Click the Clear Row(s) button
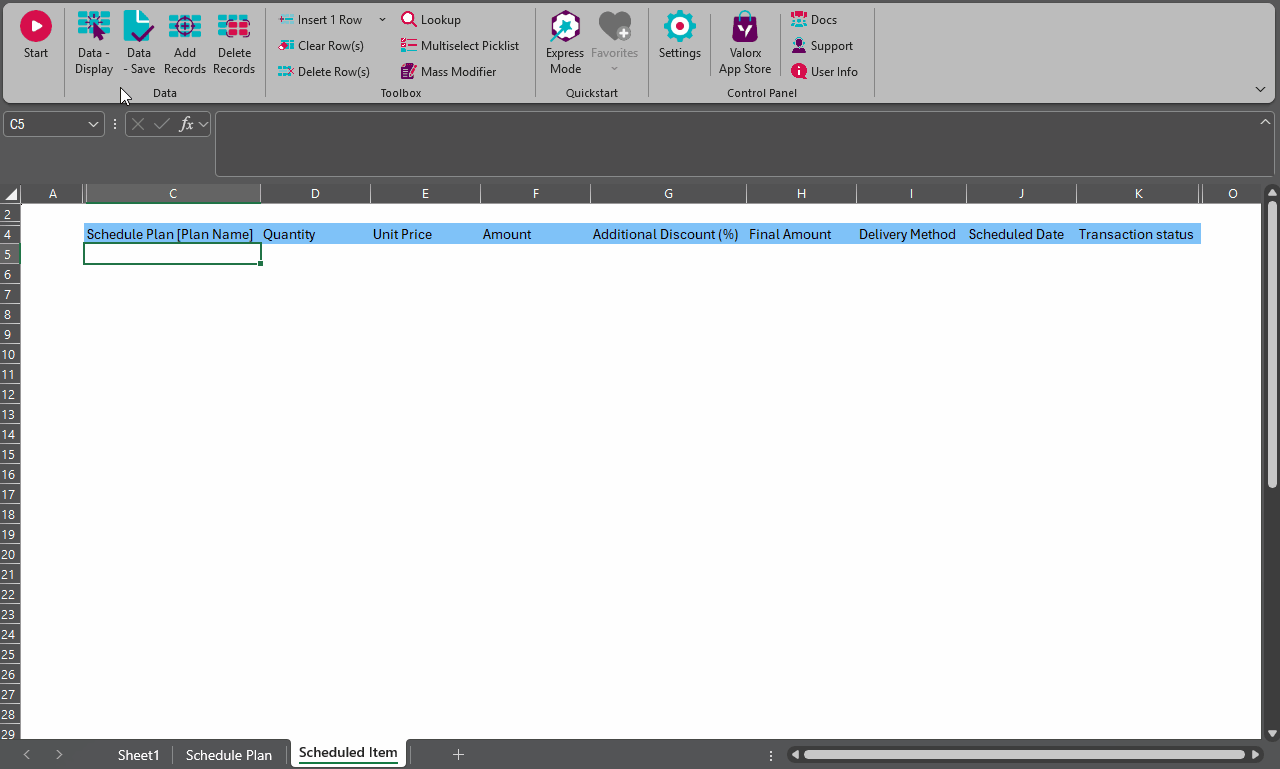 [321, 46]
